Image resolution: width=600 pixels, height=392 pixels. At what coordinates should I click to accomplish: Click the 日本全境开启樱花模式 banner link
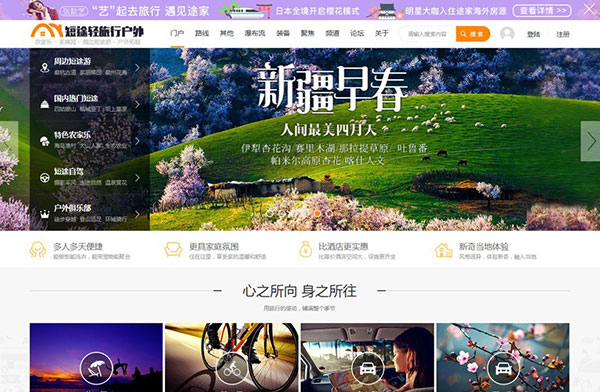coord(318,11)
